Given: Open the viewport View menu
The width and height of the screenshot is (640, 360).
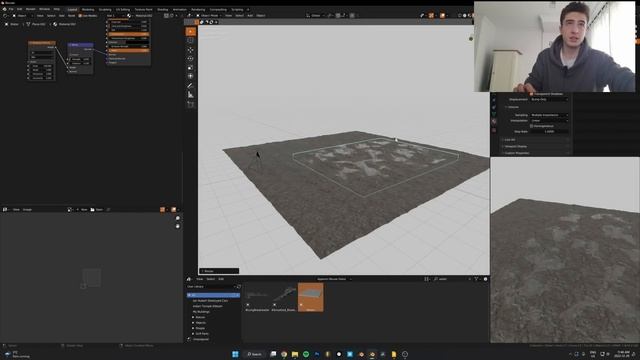Looking at the screenshot, I should click(x=229, y=16).
